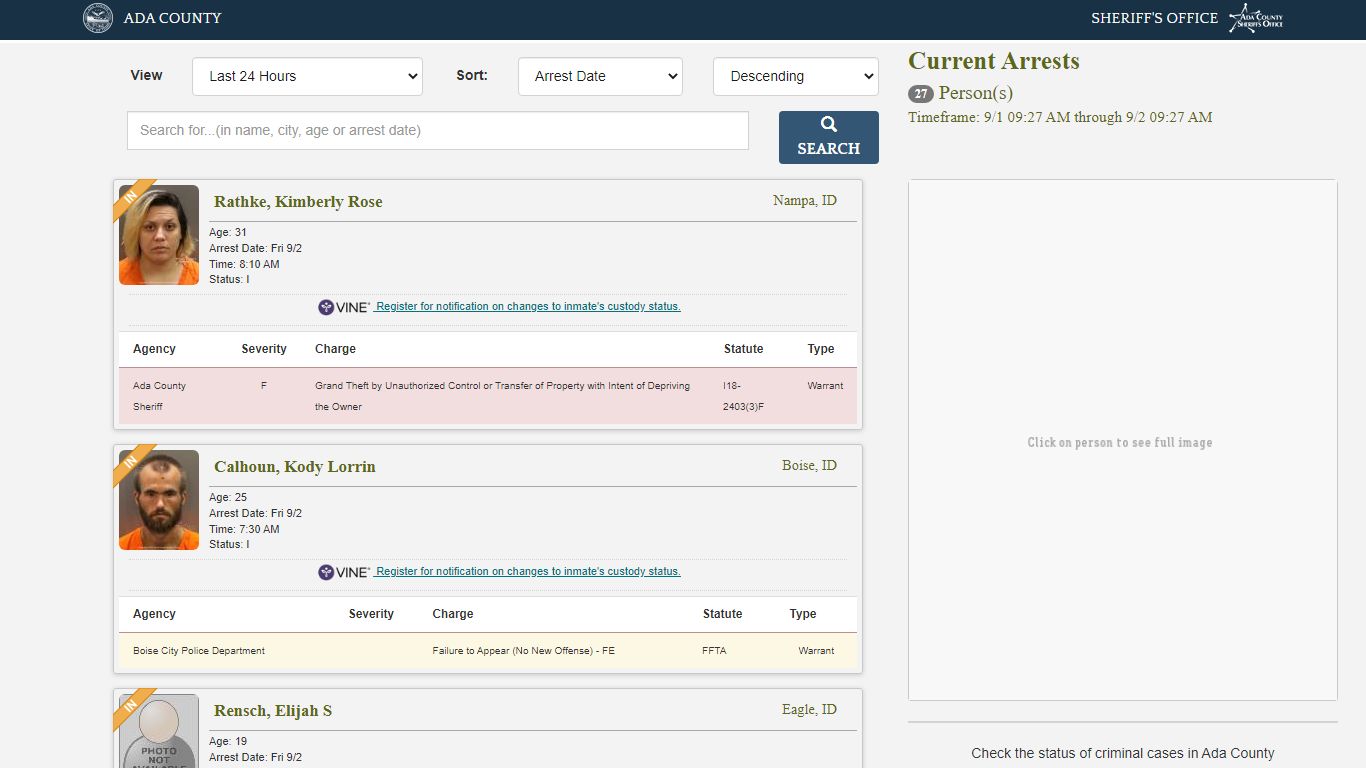Click Boise City Police Department agency cell
Viewport: 1366px width, 768px height.
coord(199,651)
